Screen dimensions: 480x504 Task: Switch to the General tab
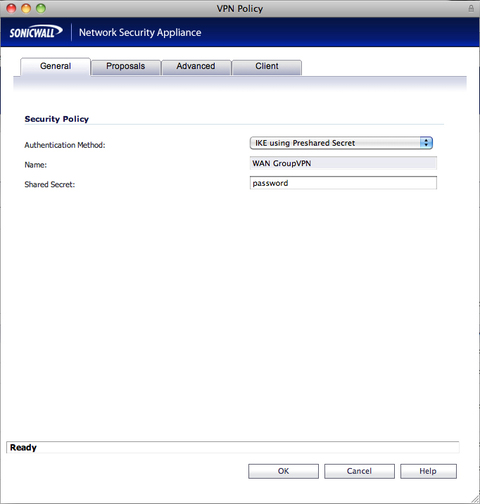(x=55, y=66)
